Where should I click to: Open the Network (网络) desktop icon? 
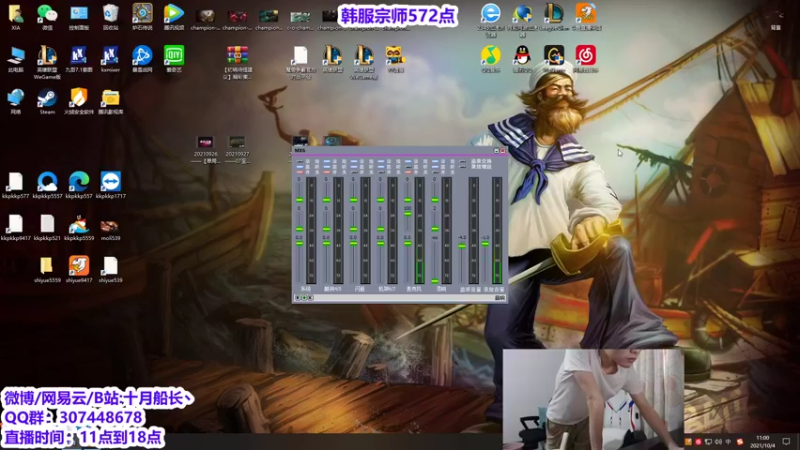[x=16, y=101]
